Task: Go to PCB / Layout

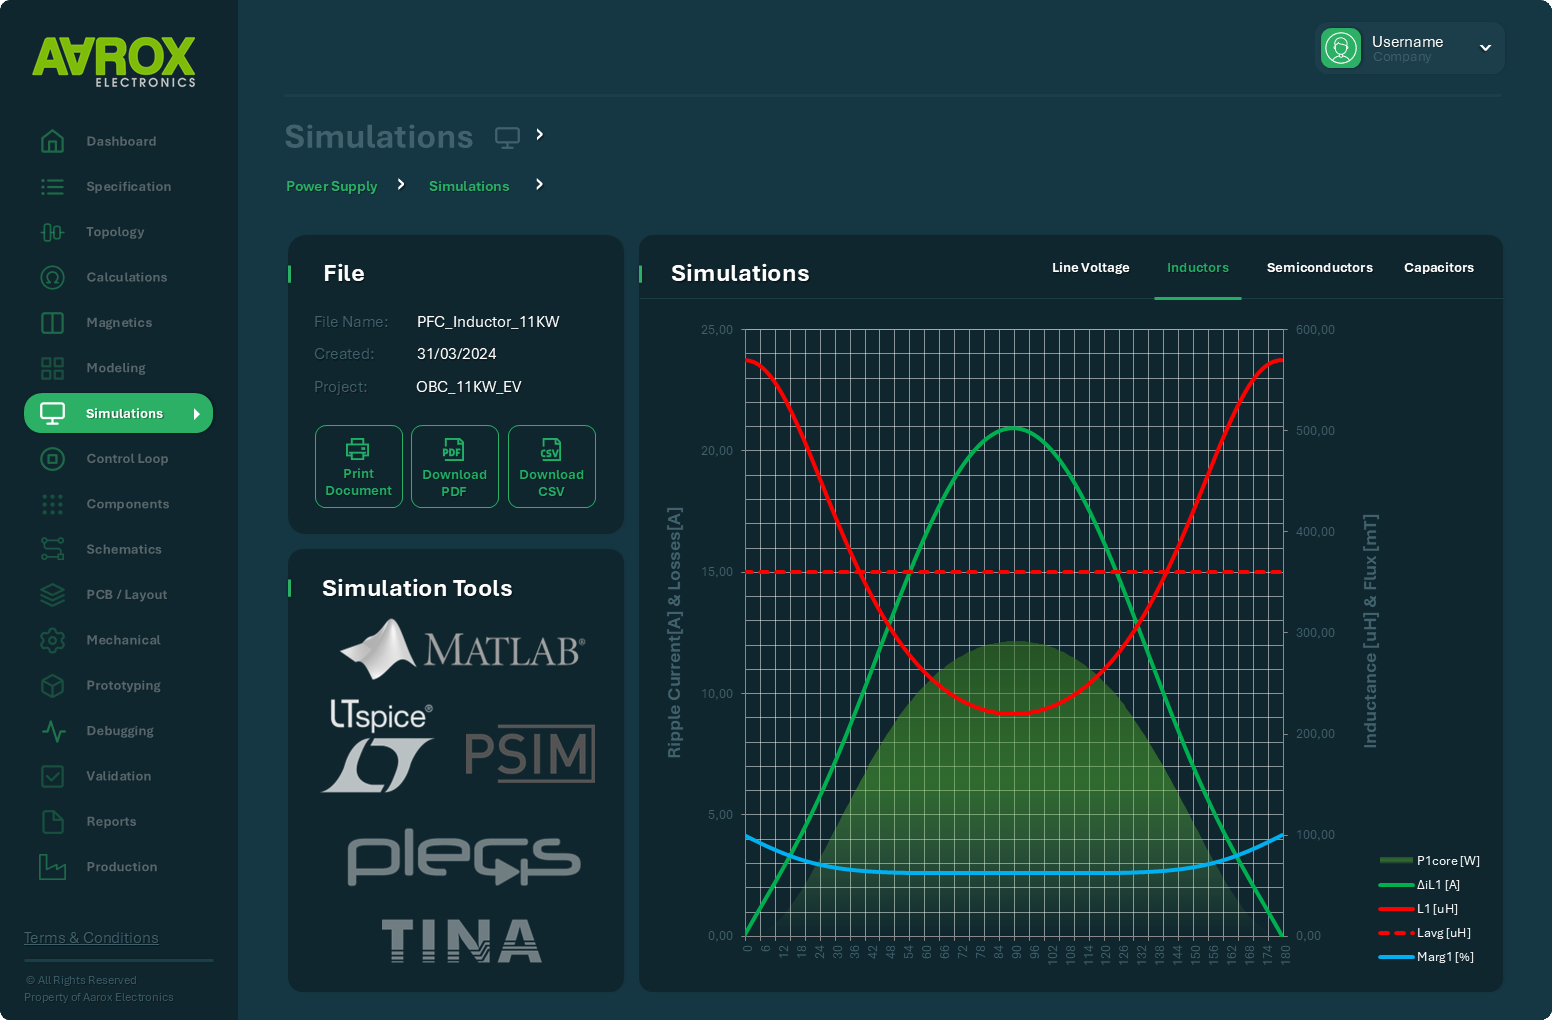Action: pos(127,594)
